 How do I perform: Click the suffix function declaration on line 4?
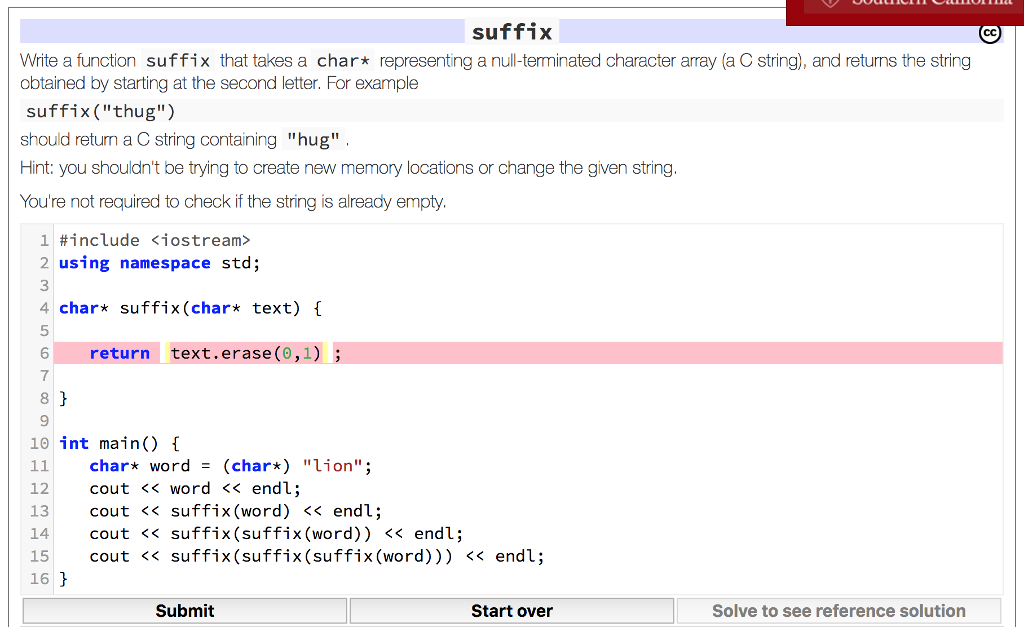tap(188, 307)
